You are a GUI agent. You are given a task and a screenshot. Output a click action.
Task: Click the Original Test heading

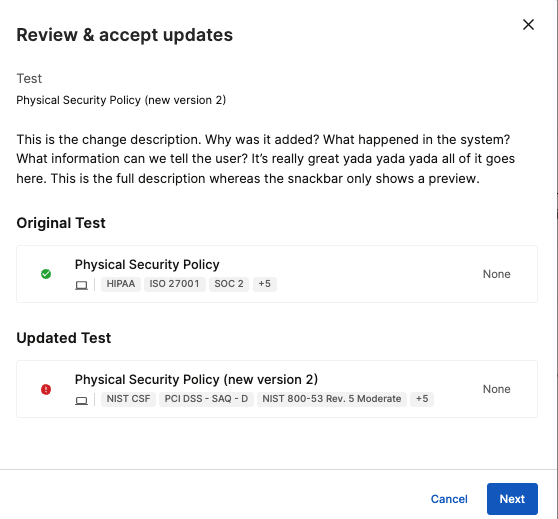[61, 223]
